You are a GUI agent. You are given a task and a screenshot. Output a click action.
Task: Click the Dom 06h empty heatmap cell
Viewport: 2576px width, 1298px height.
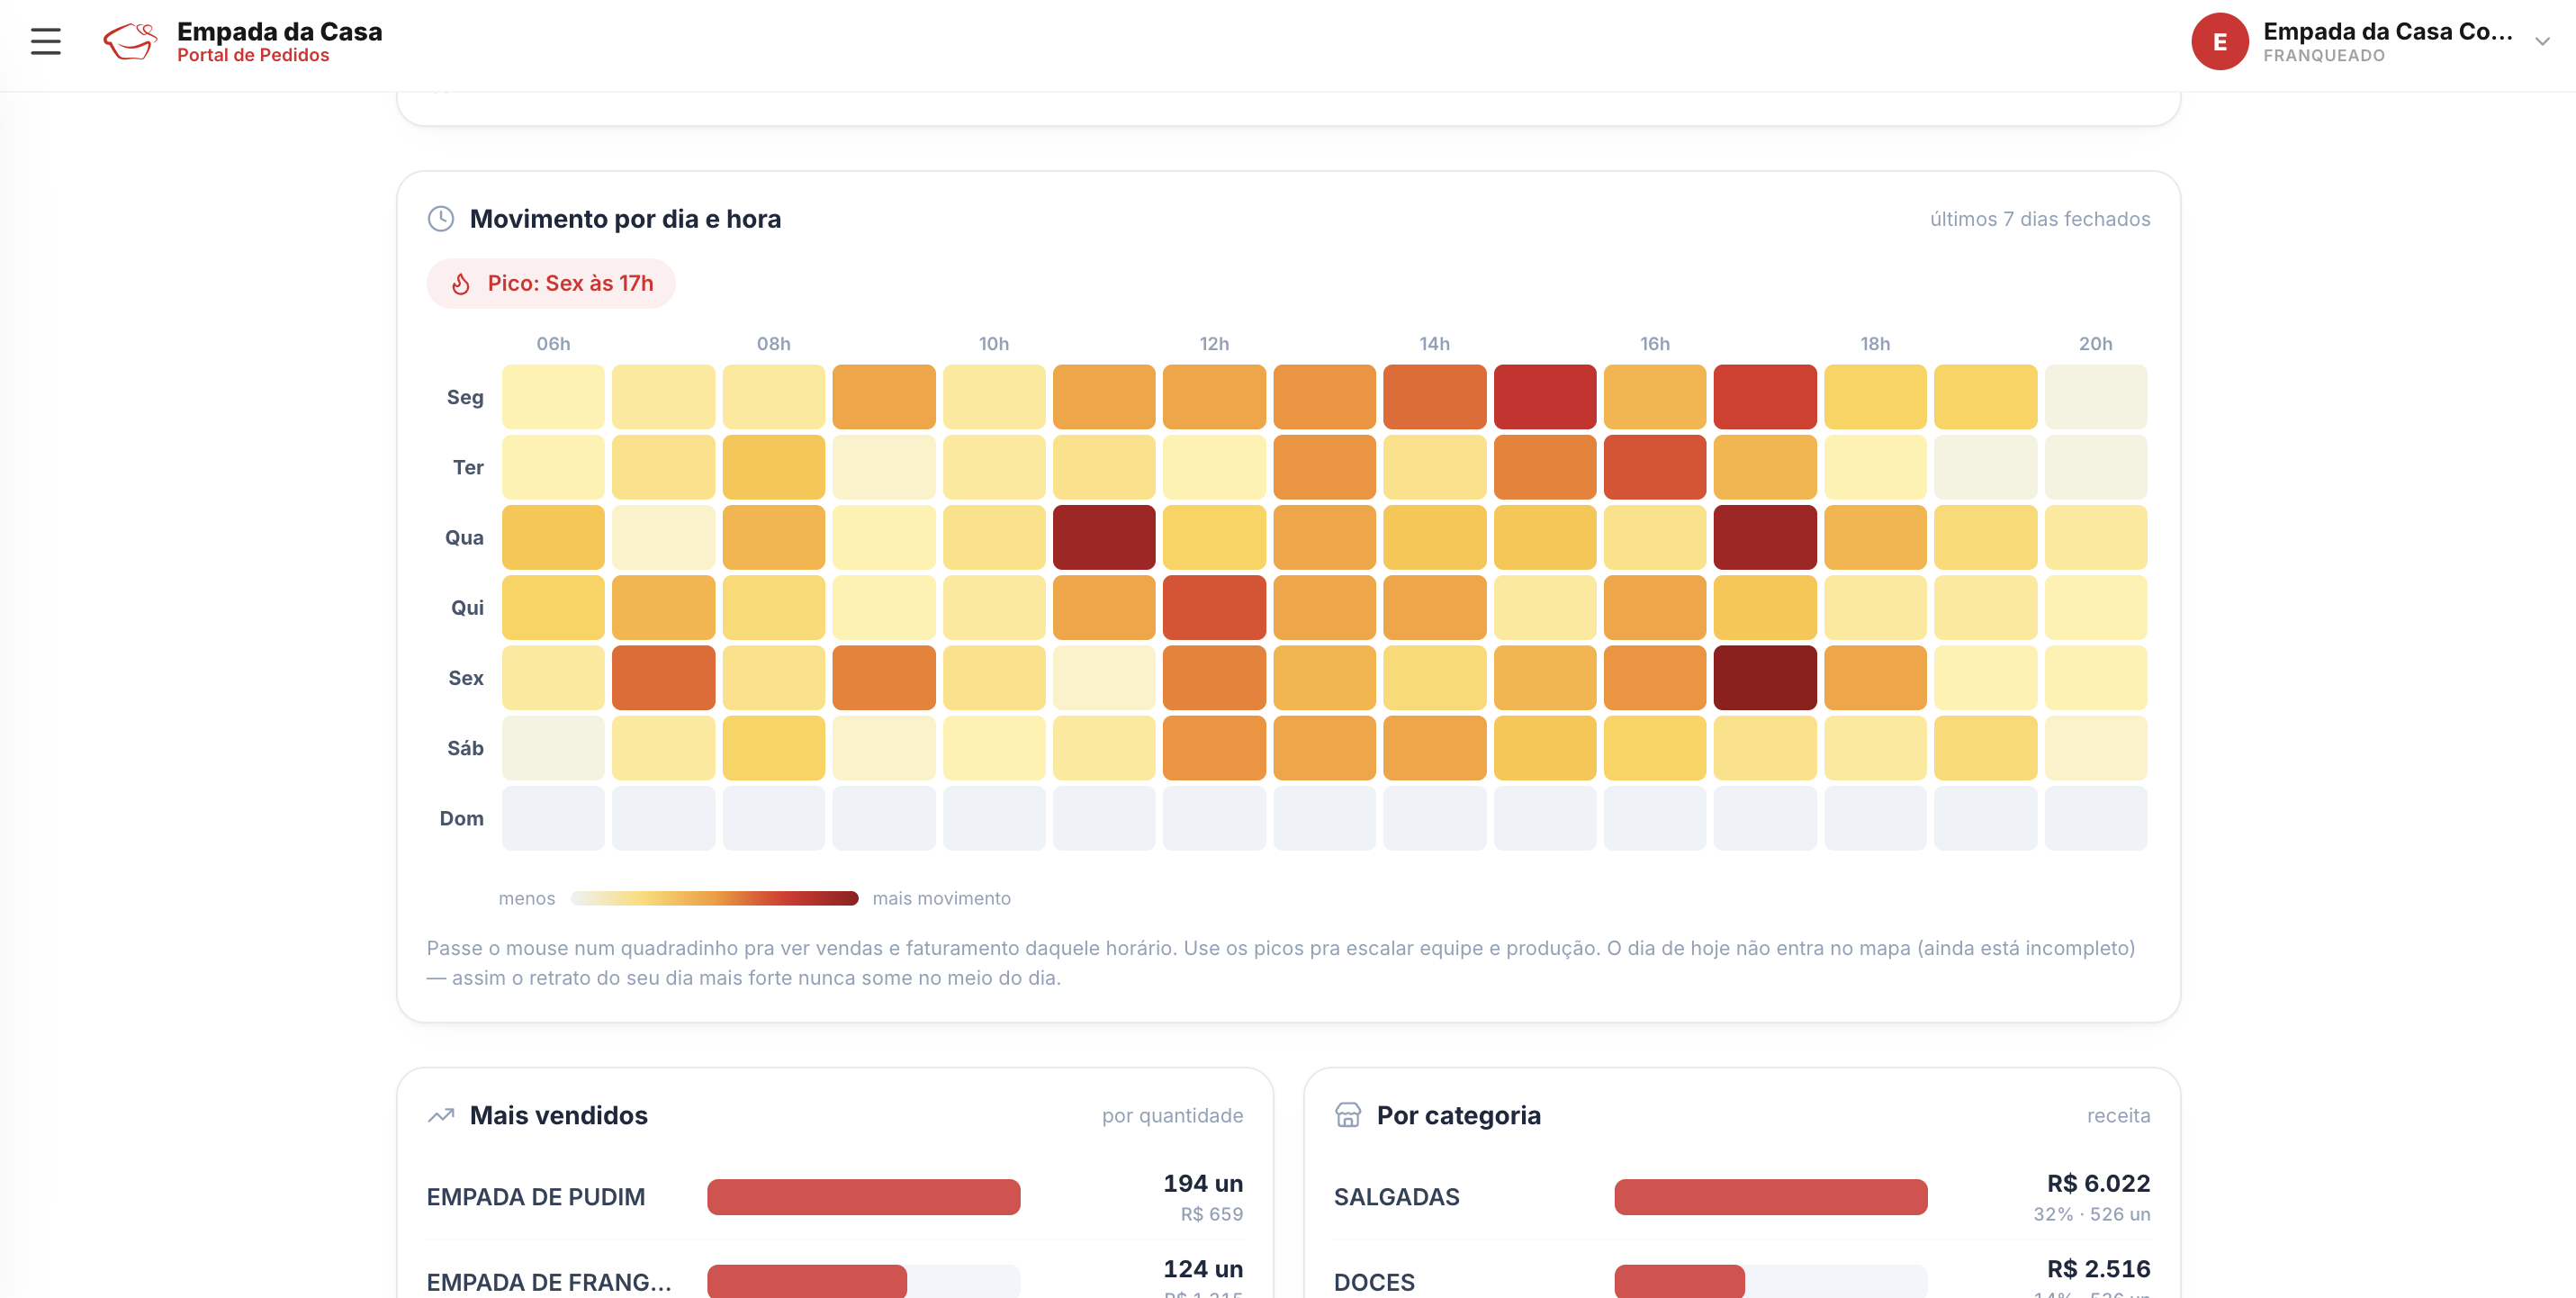[x=553, y=818]
